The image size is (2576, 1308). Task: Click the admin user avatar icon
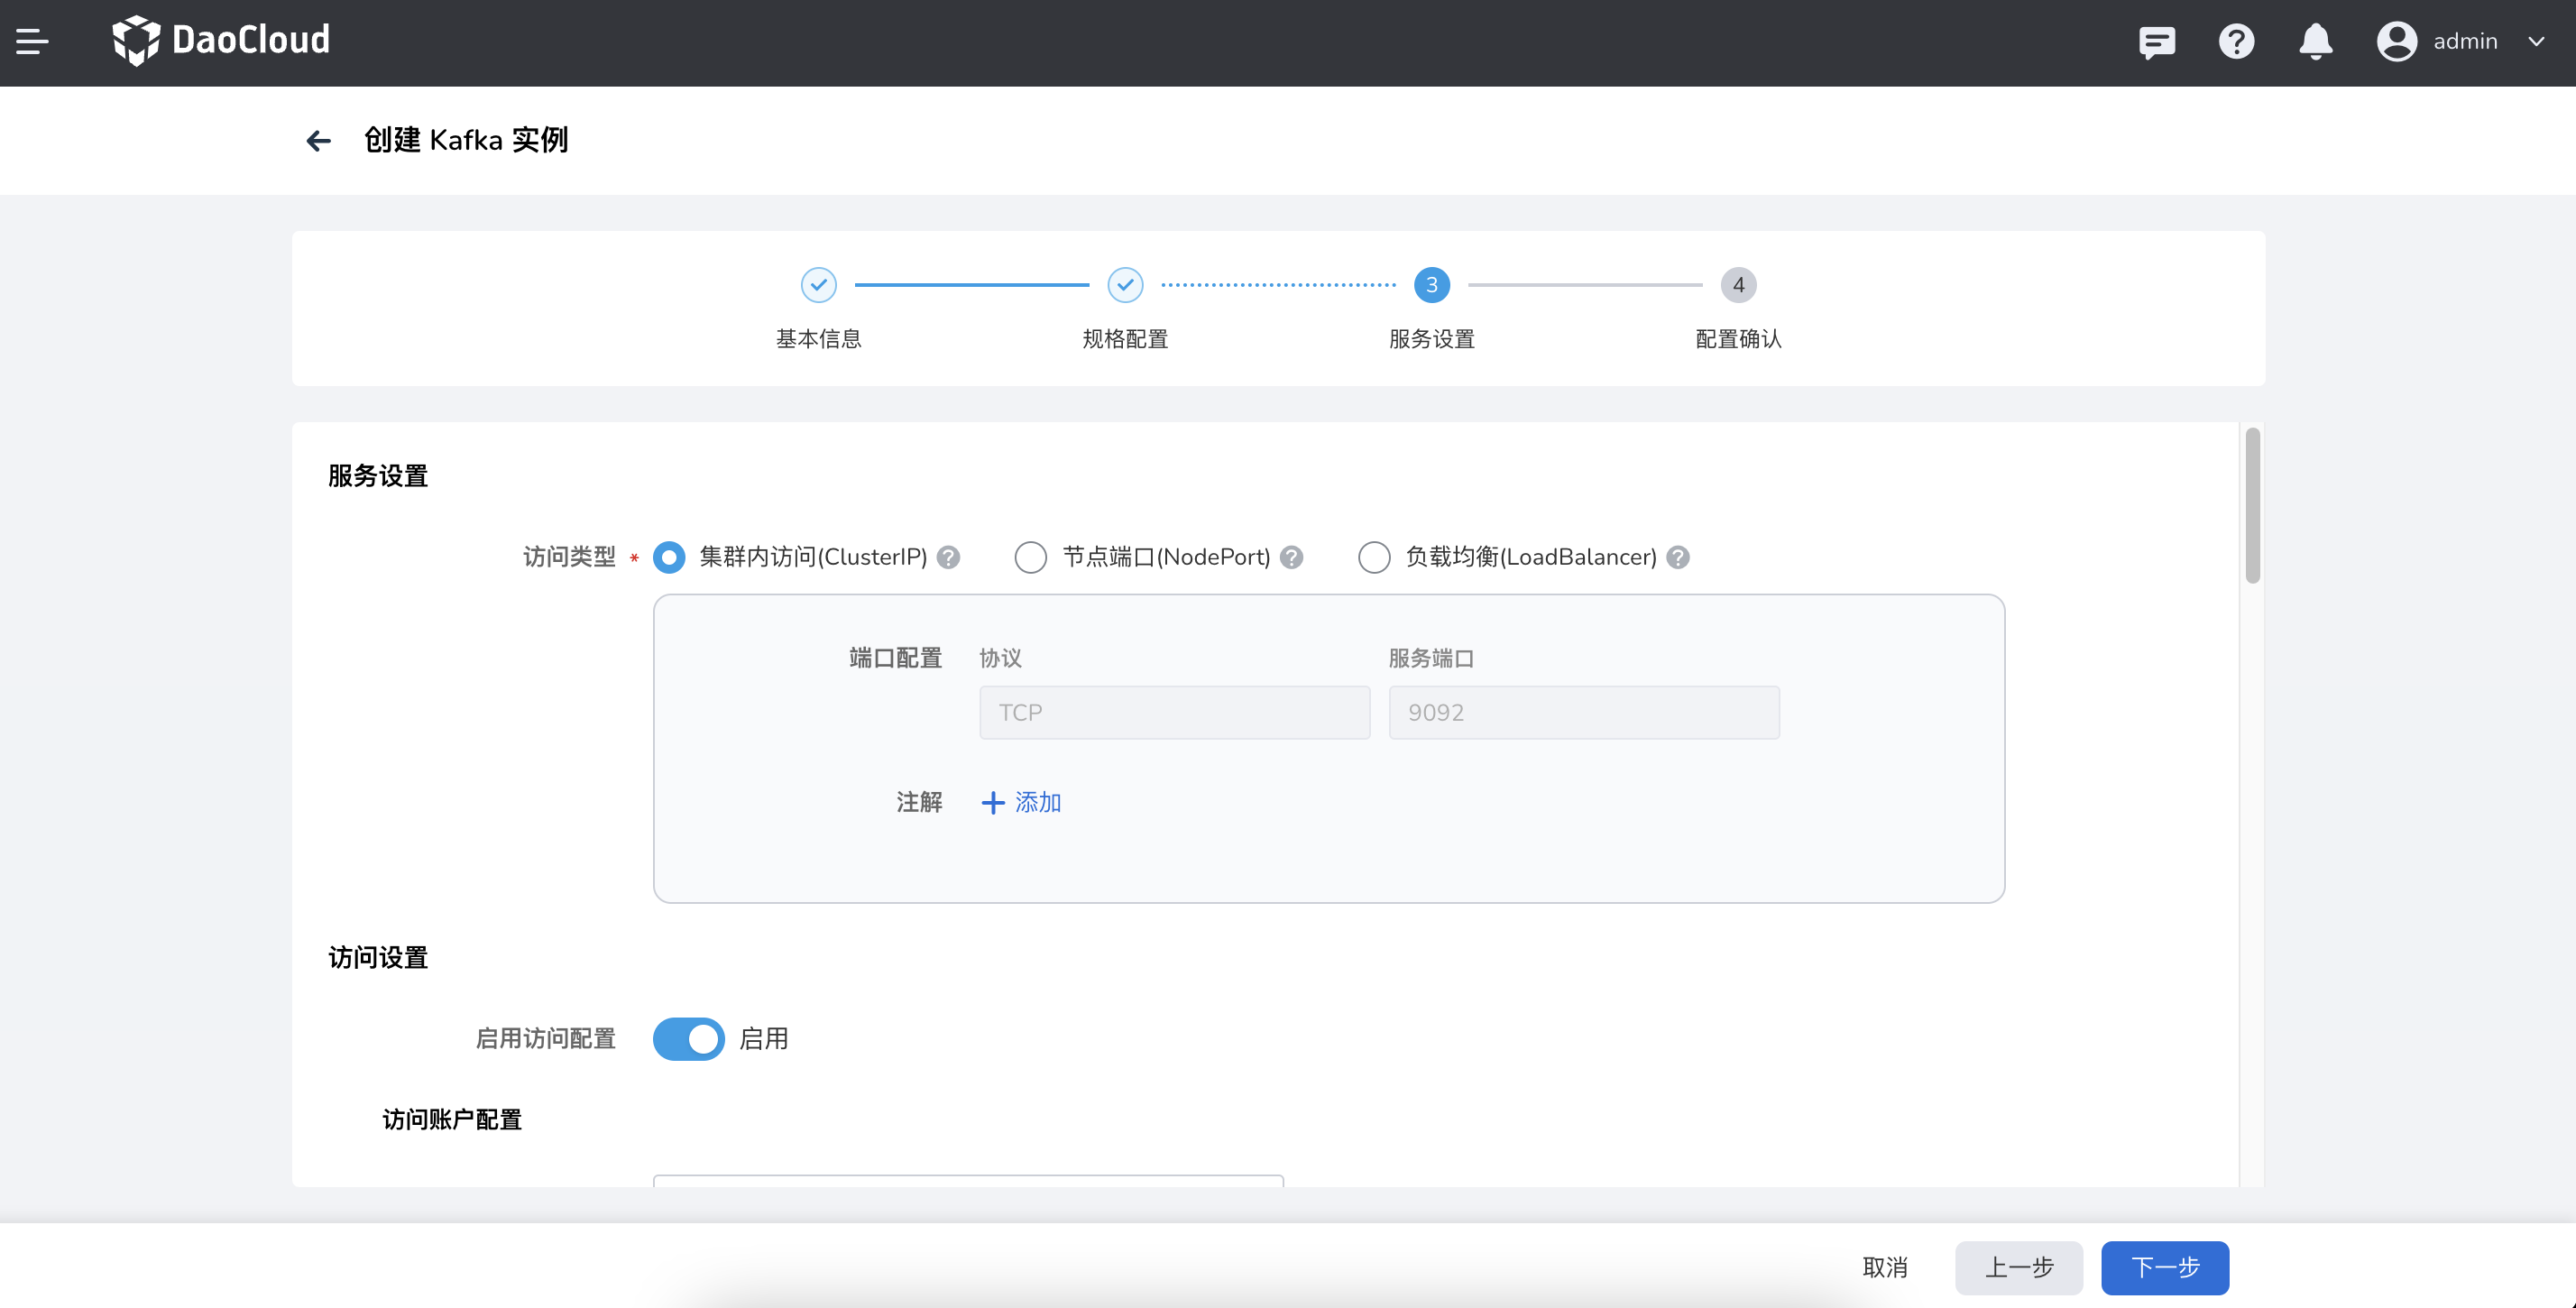point(2396,42)
